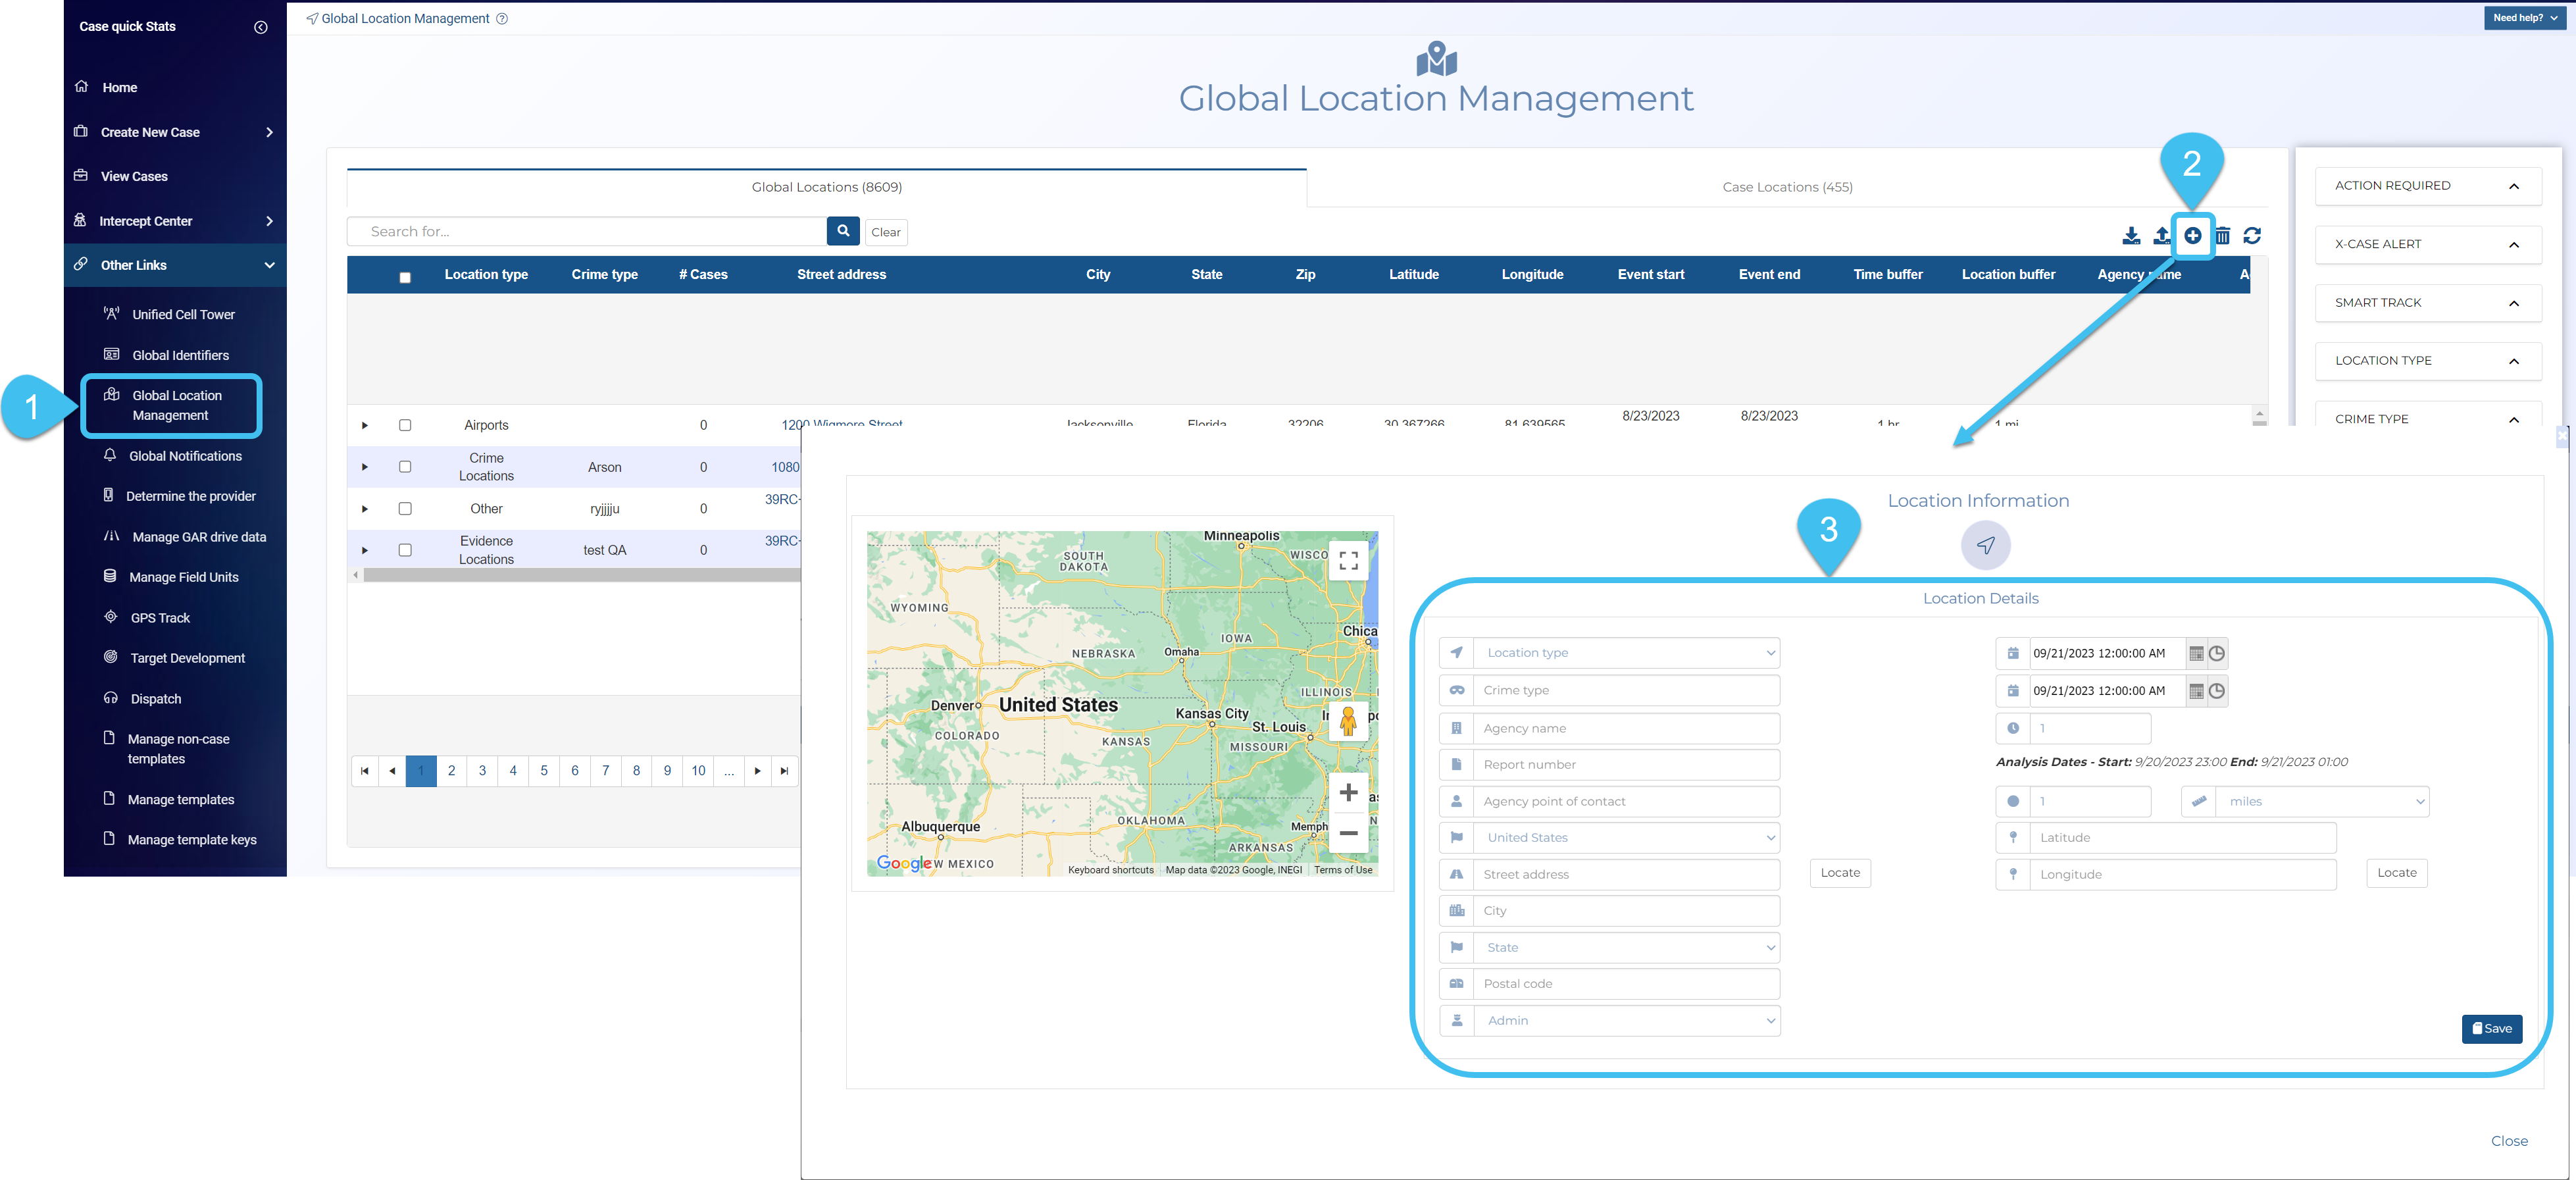The height and width of the screenshot is (1180, 2576).
Task: Open Global Identifiers in sidebar
Action: tap(180, 355)
